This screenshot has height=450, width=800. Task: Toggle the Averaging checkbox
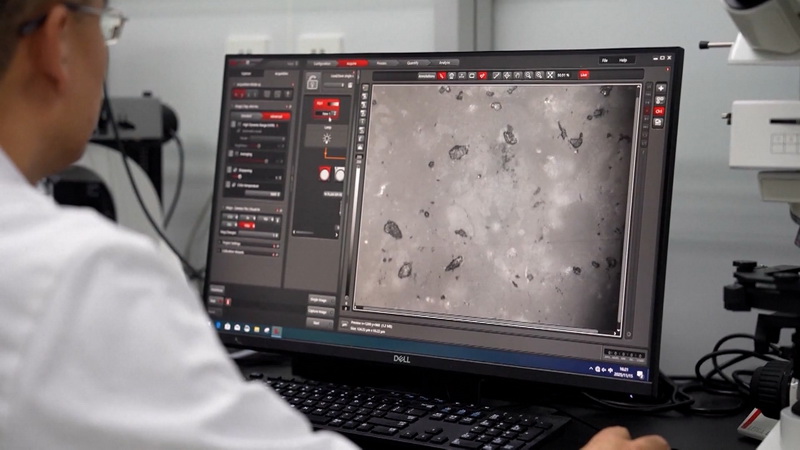click(235, 156)
